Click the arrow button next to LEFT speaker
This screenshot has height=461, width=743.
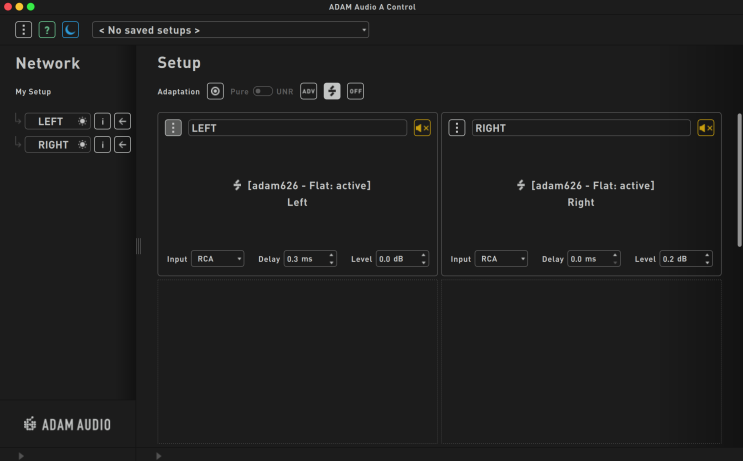pyautogui.click(x=122, y=121)
